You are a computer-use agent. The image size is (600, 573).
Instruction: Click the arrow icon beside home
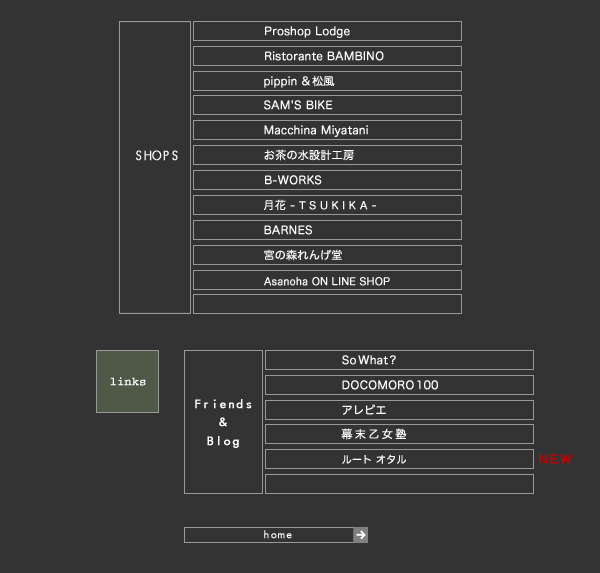[361, 535]
